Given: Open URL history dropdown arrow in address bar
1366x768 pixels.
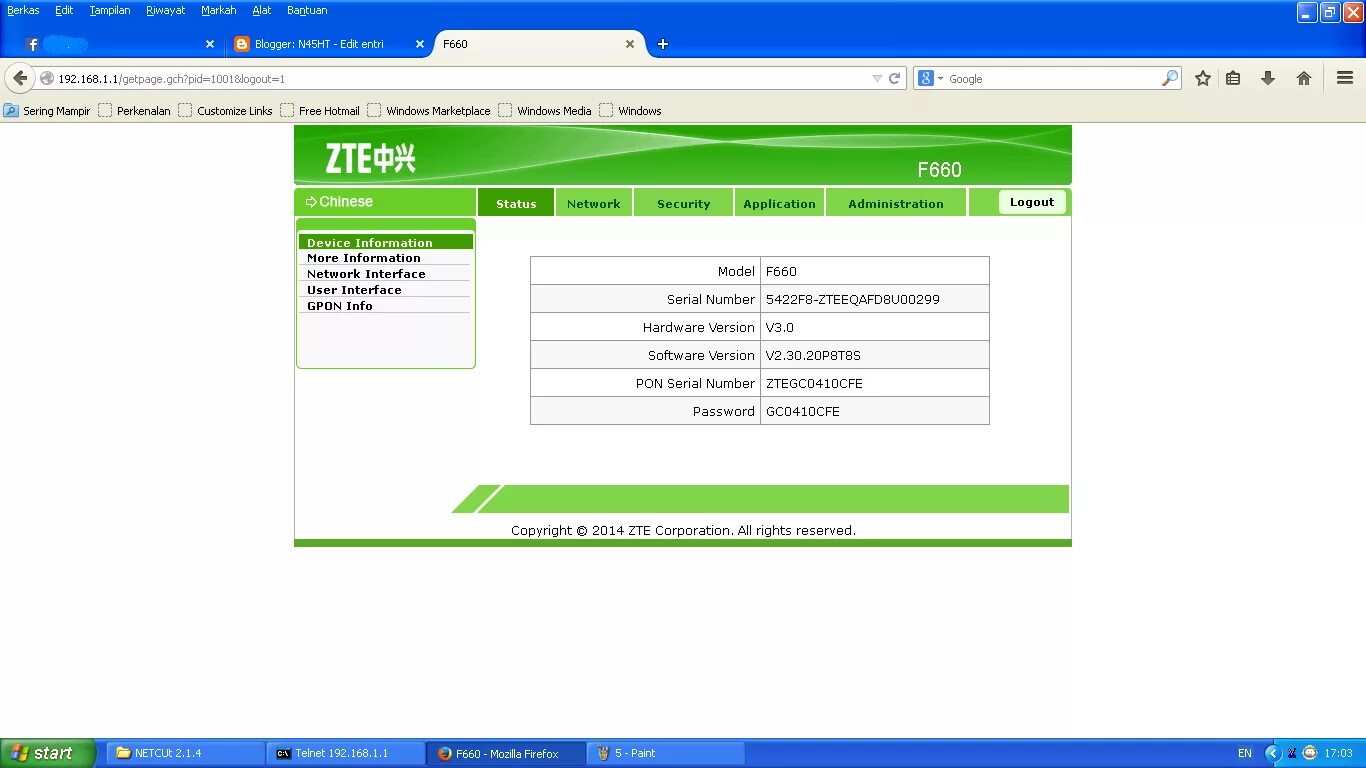Looking at the screenshot, I should pyautogui.click(x=877, y=78).
